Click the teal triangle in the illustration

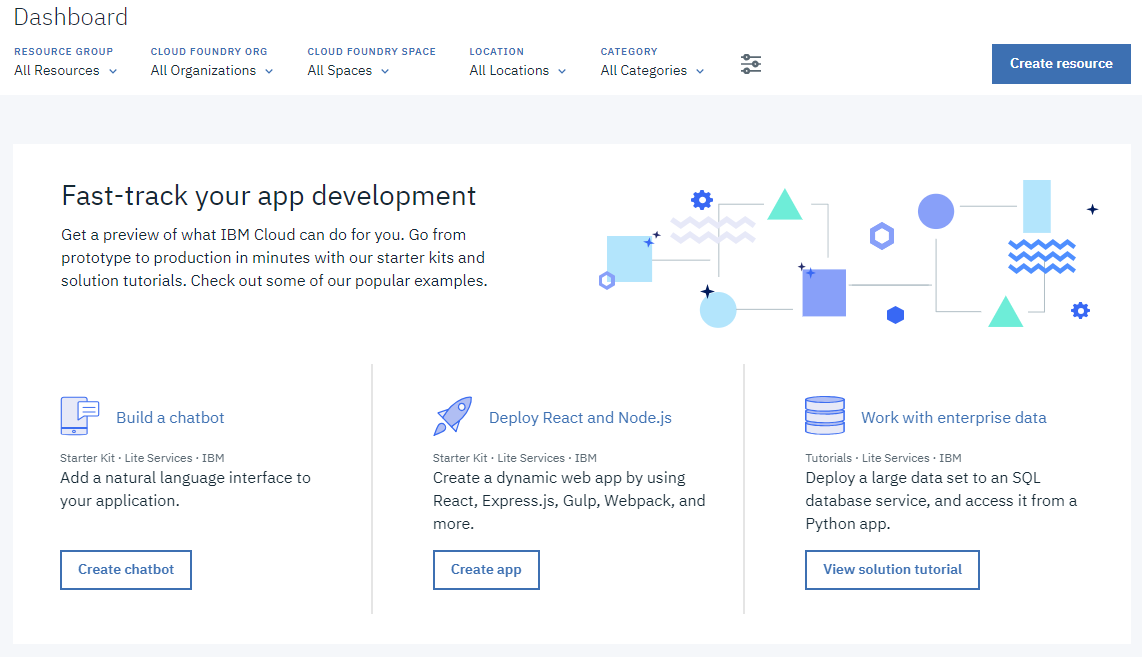click(784, 207)
